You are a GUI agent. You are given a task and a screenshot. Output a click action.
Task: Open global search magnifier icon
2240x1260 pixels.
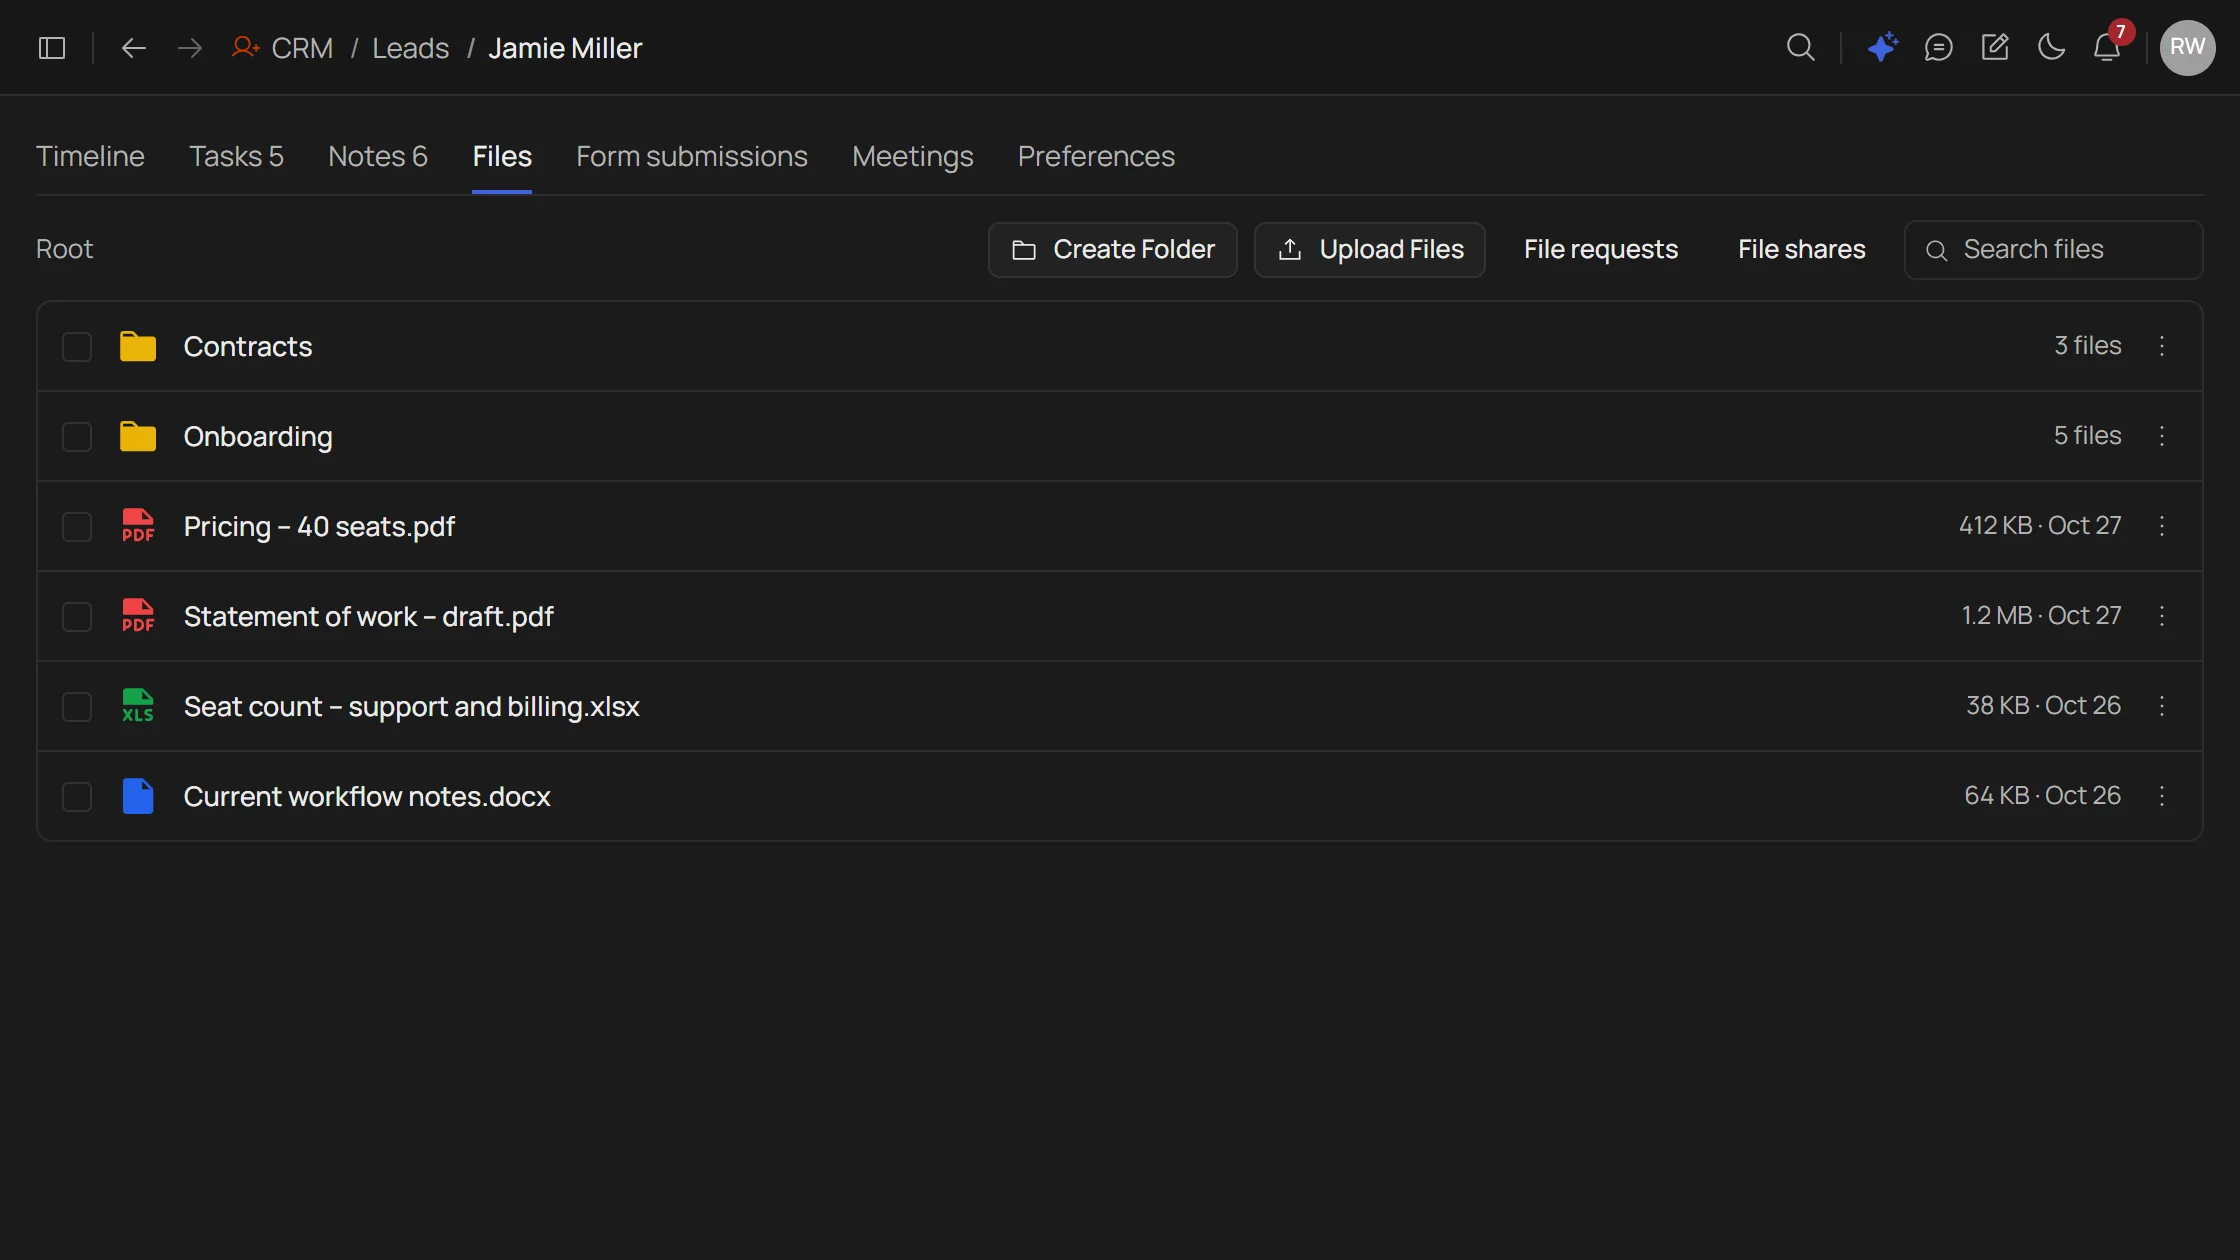pos(1801,47)
